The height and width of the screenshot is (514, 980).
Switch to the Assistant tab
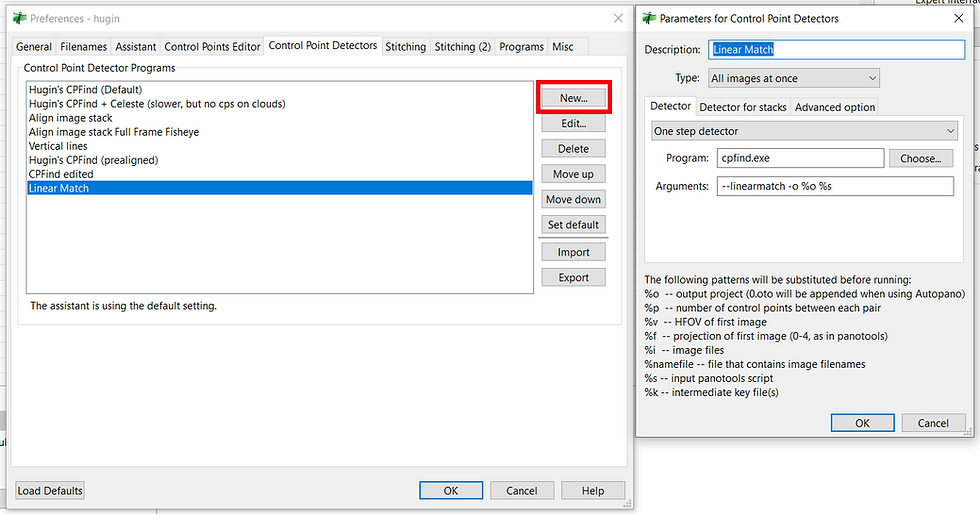[136, 47]
